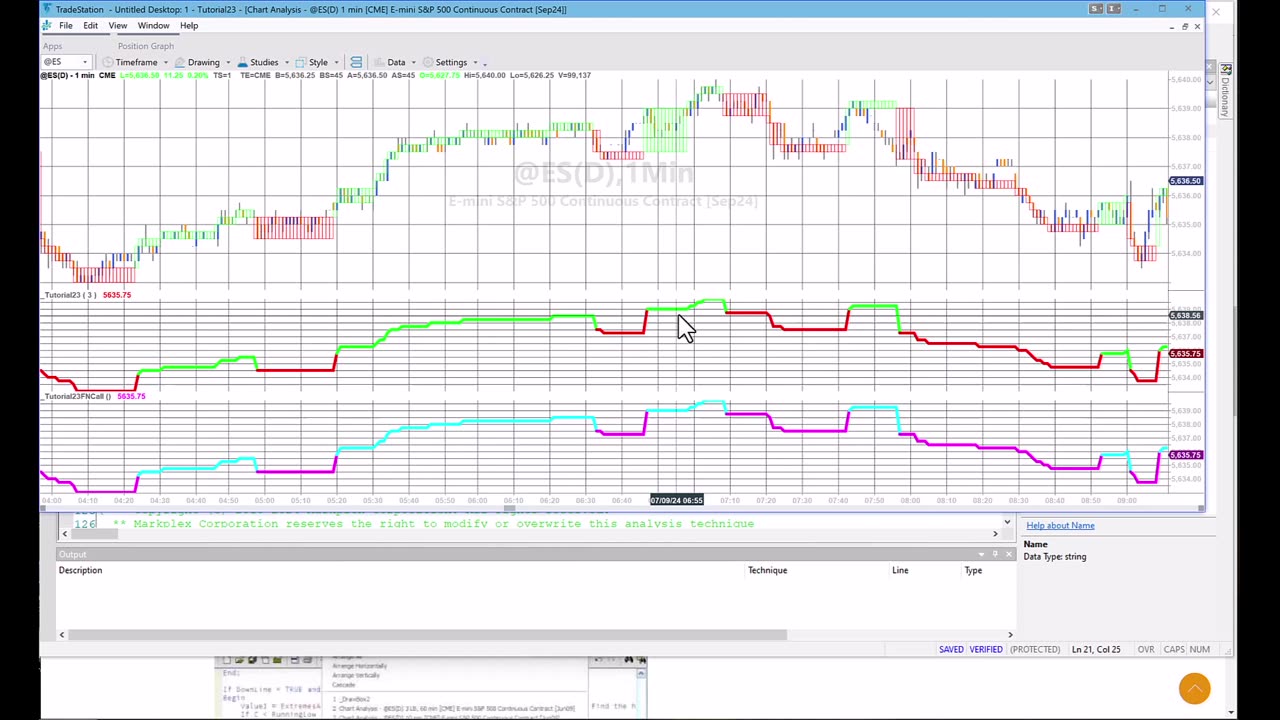Screen dimensions: 1280x720
Task: Click the orange scroll-to-top circle button
Action: pos(1194,688)
